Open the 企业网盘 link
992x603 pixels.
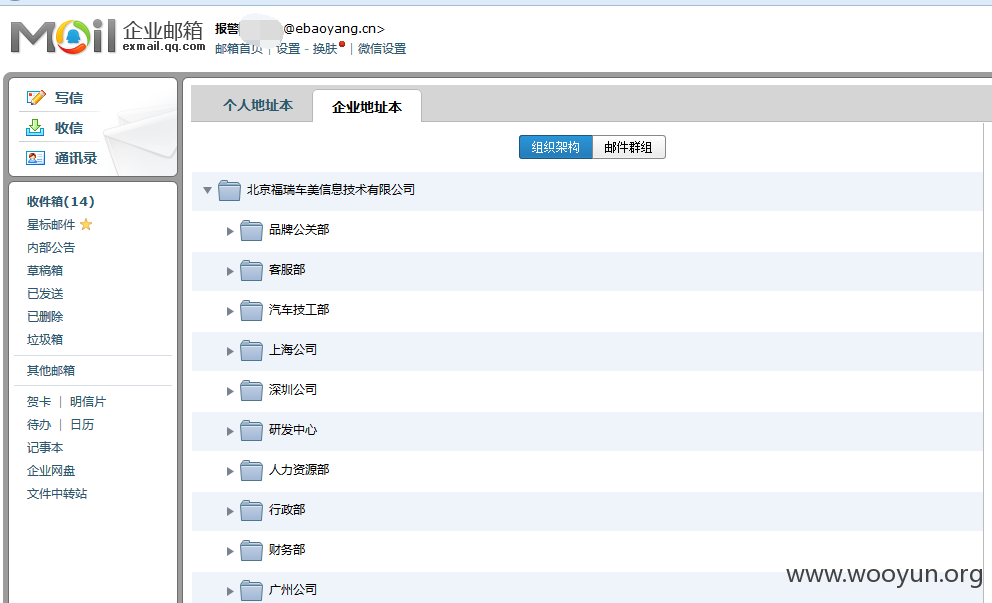51,471
